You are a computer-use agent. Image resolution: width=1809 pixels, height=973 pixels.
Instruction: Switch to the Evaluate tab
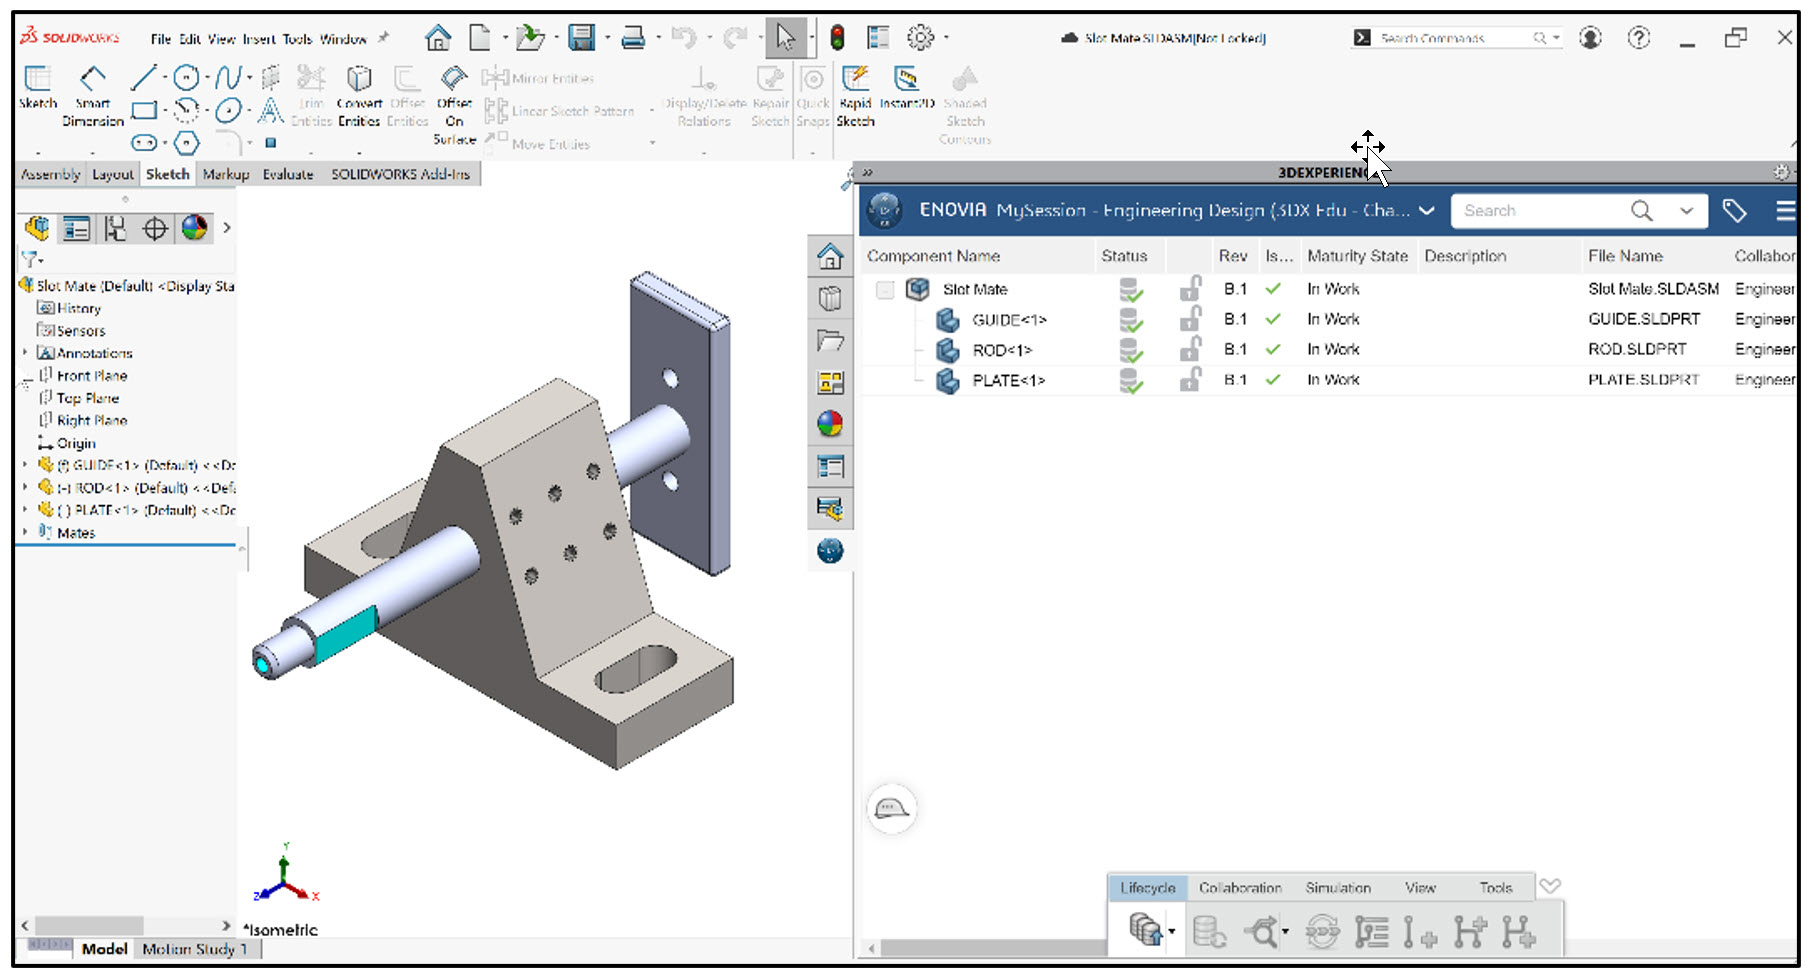pyautogui.click(x=287, y=173)
